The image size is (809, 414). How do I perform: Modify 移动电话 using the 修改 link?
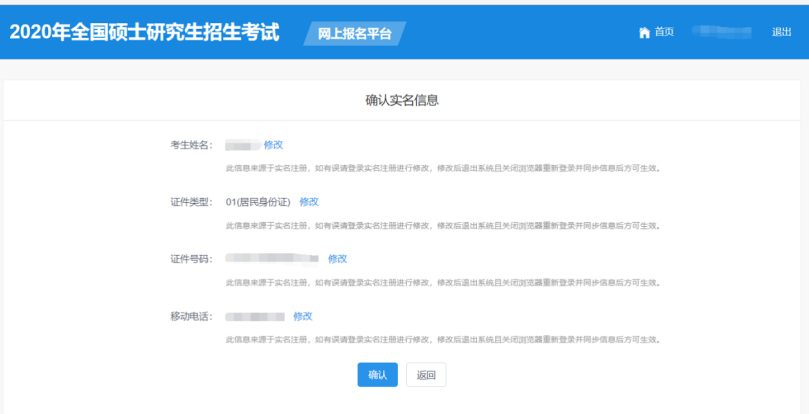302,316
